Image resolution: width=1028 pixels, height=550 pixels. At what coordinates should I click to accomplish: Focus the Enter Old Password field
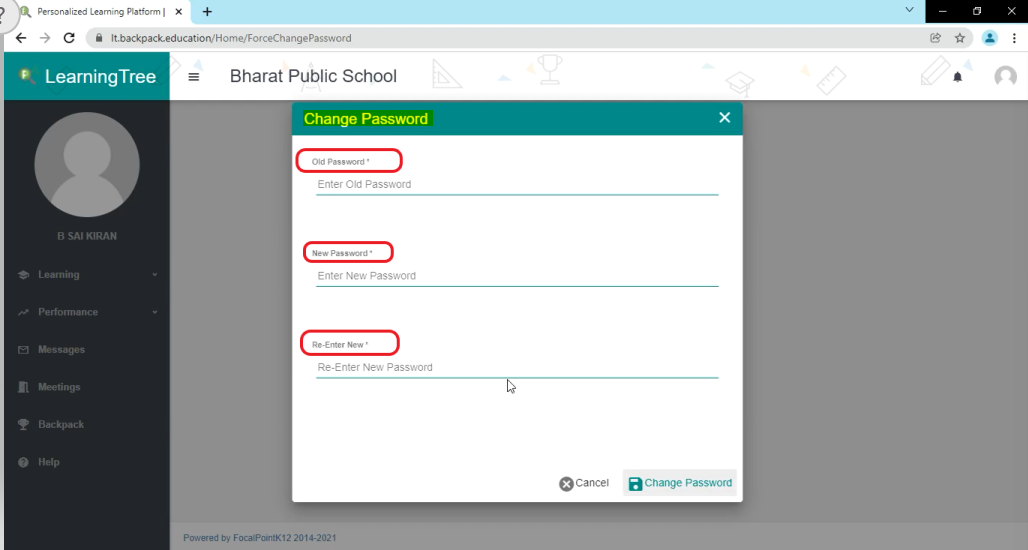[516, 185]
